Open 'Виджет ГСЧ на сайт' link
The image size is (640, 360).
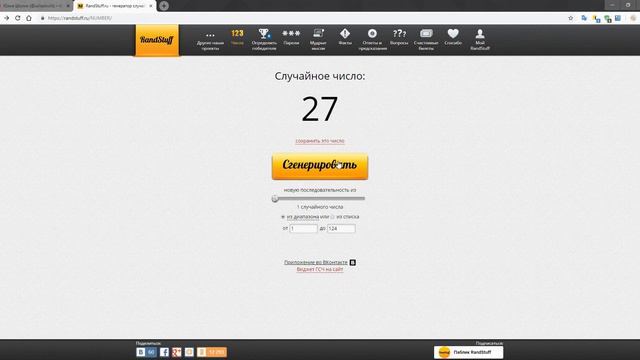tap(320, 269)
